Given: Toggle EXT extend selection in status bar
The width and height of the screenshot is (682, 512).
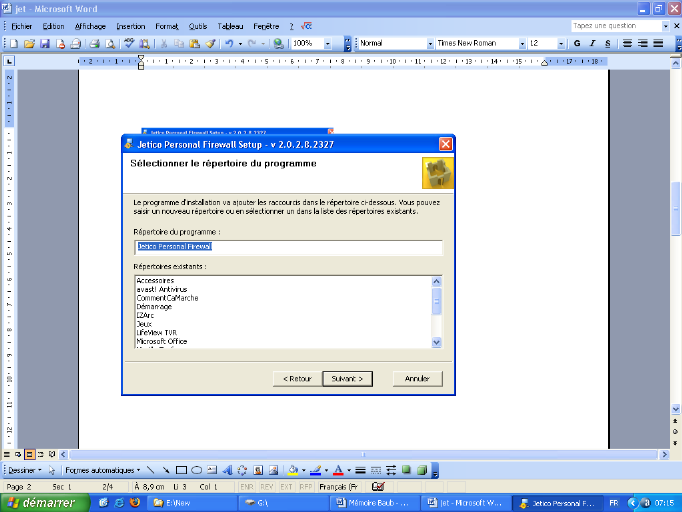Looking at the screenshot, I should 286,487.
